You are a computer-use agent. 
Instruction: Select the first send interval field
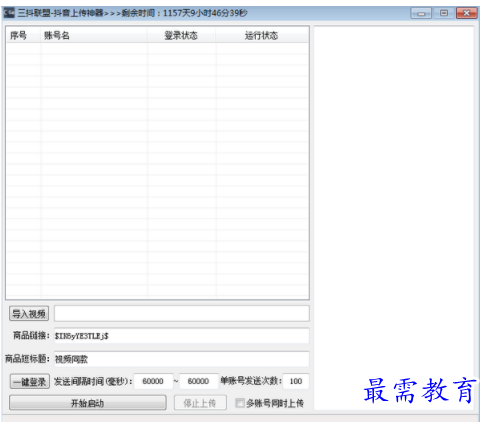point(153,381)
